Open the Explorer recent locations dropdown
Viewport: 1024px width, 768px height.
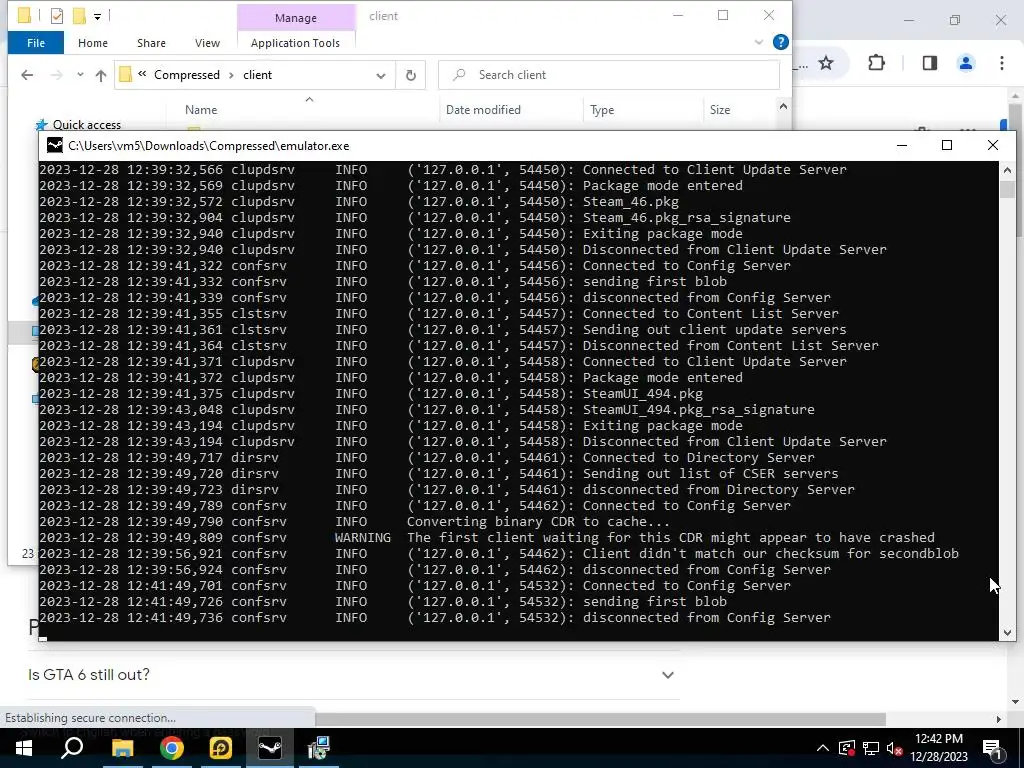[80, 75]
